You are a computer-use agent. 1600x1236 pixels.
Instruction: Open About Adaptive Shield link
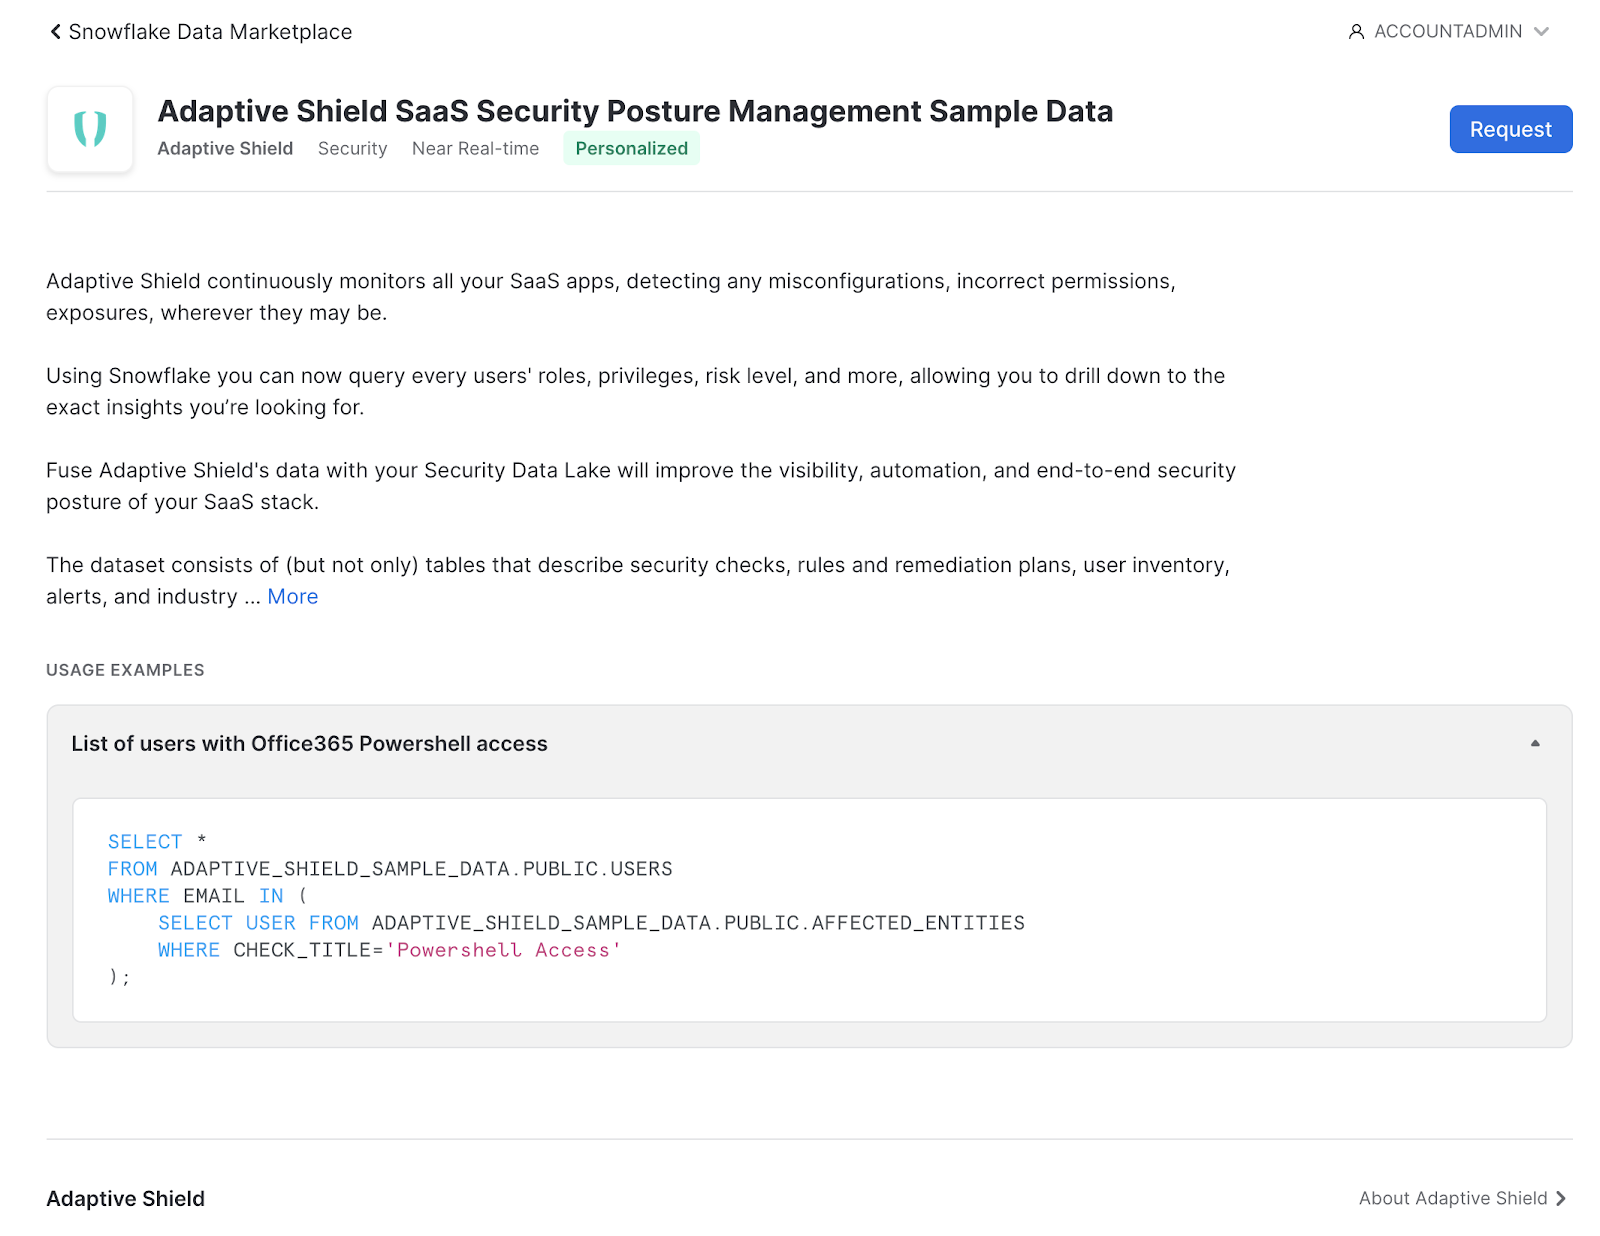pos(1461,1198)
